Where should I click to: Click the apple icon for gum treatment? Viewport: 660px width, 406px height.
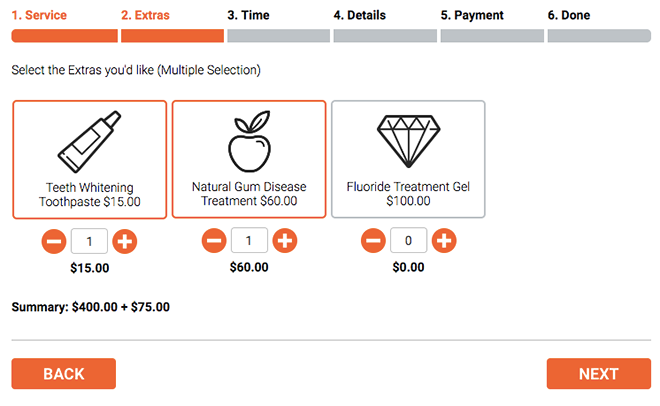coord(249,141)
